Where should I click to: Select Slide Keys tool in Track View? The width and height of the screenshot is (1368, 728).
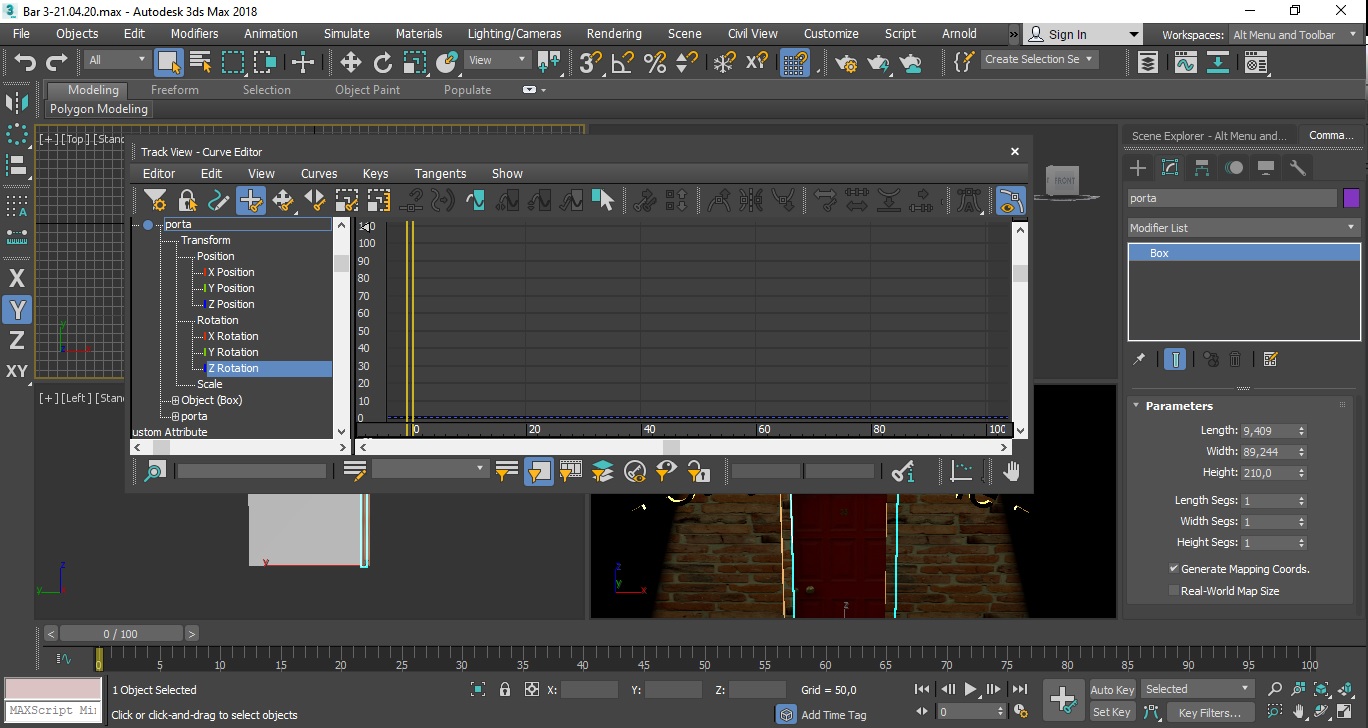pyautogui.click(x=315, y=201)
